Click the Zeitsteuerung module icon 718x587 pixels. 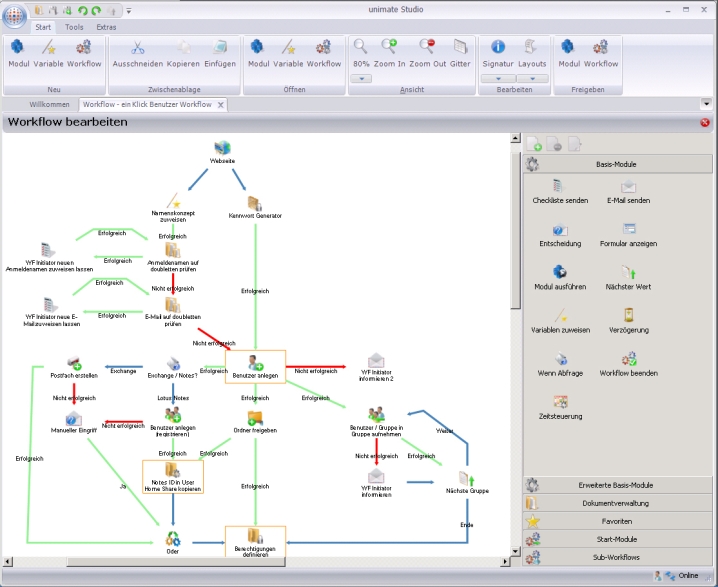click(560, 406)
